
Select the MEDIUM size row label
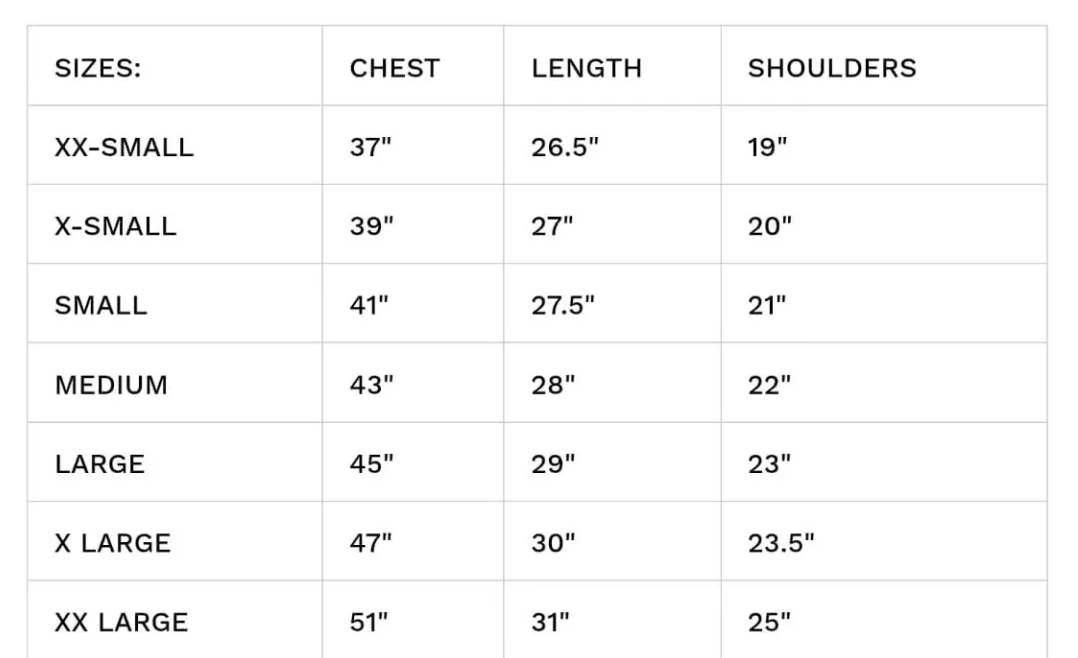(111, 385)
